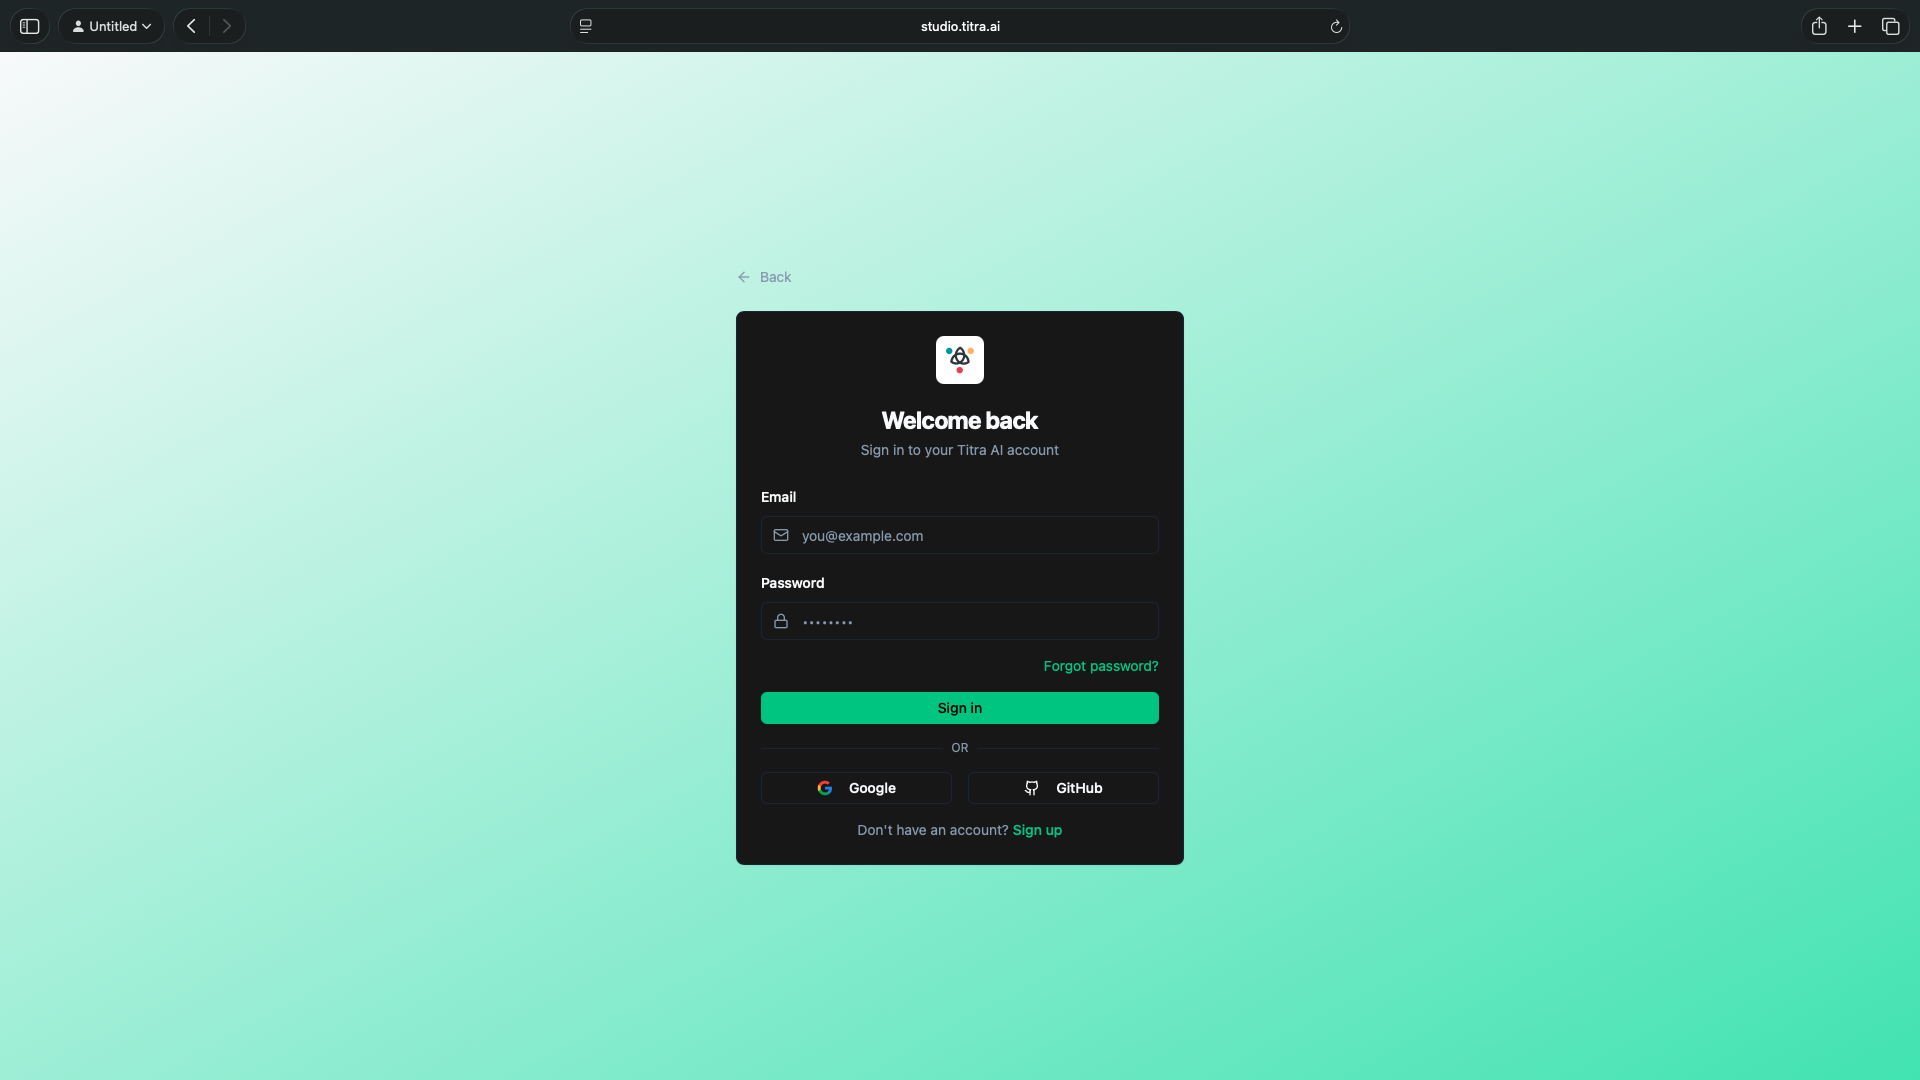Sign in with GitHub button

click(x=1063, y=788)
